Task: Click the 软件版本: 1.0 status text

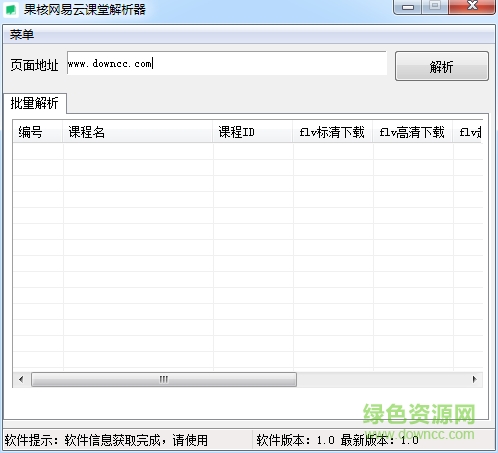Action: pyautogui.click(x=295, y=440)
